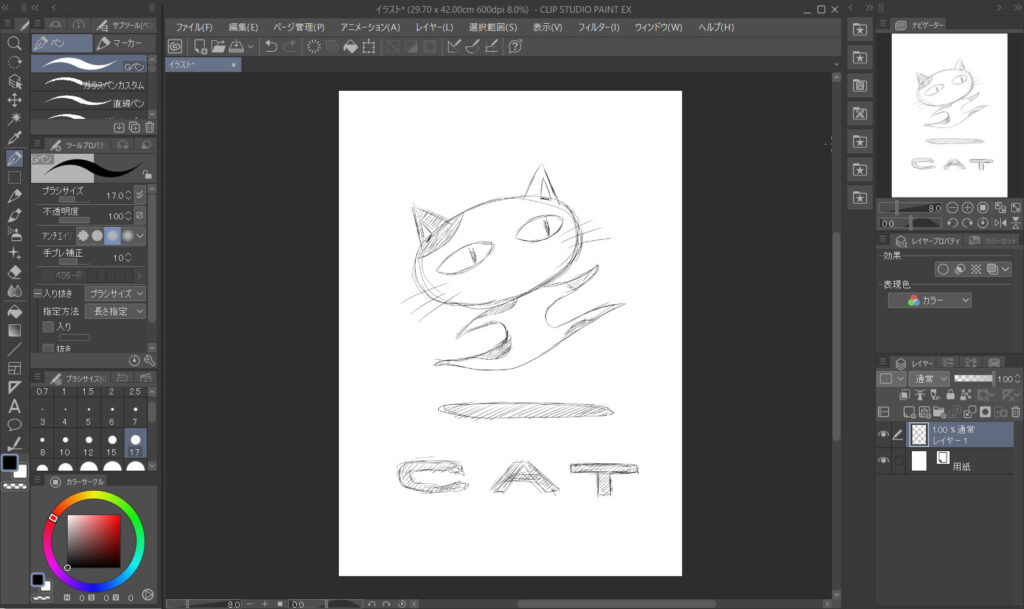Enable the 入り checkbox
This screenshot has height=609, width=1024.
[48, 327]
